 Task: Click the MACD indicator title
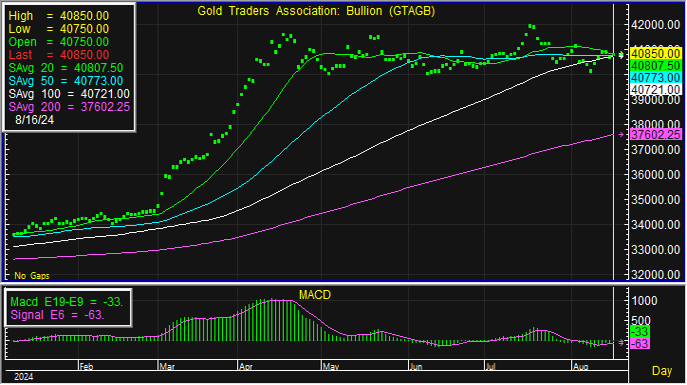tap(315, 295)
